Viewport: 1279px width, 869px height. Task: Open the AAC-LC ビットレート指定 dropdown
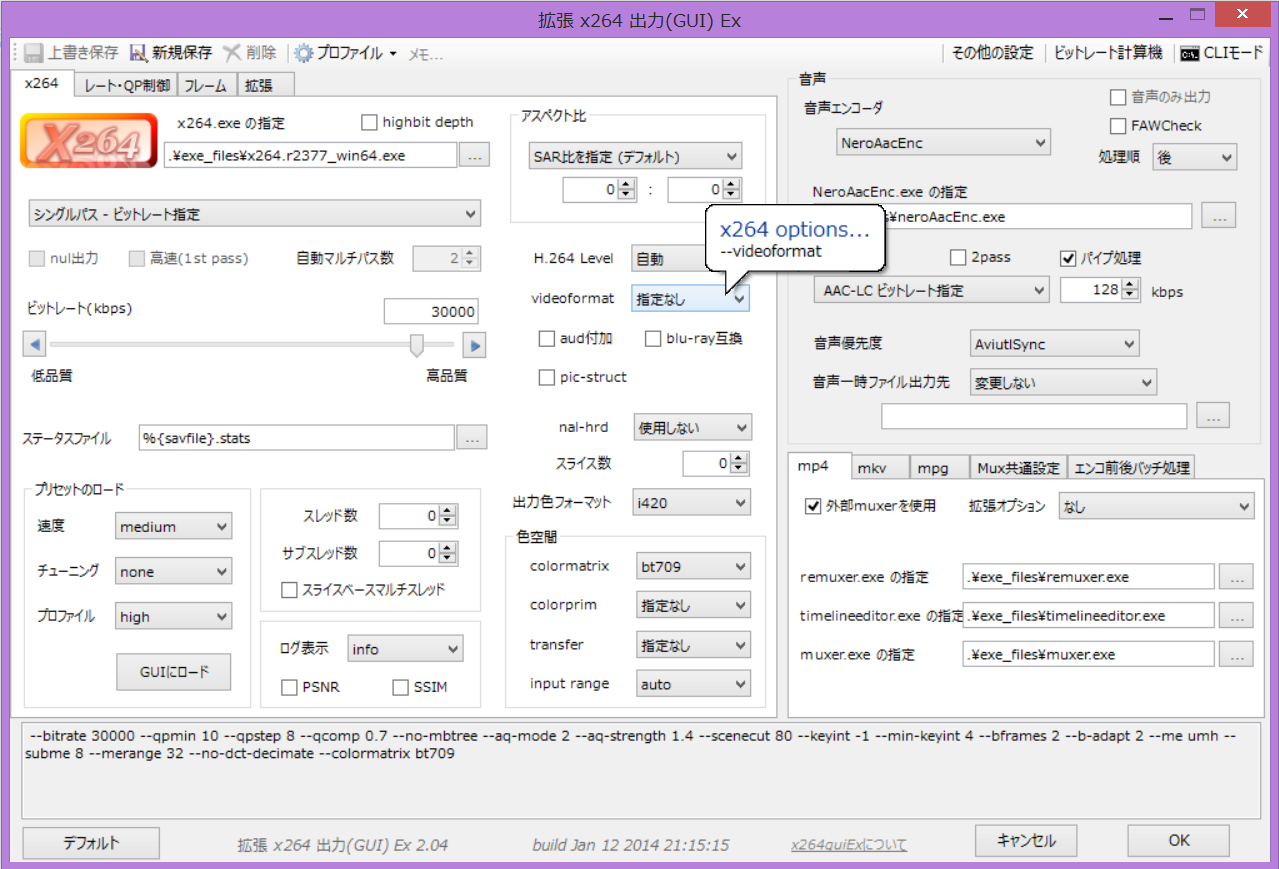pyautogui.click(x=931, y=291)
